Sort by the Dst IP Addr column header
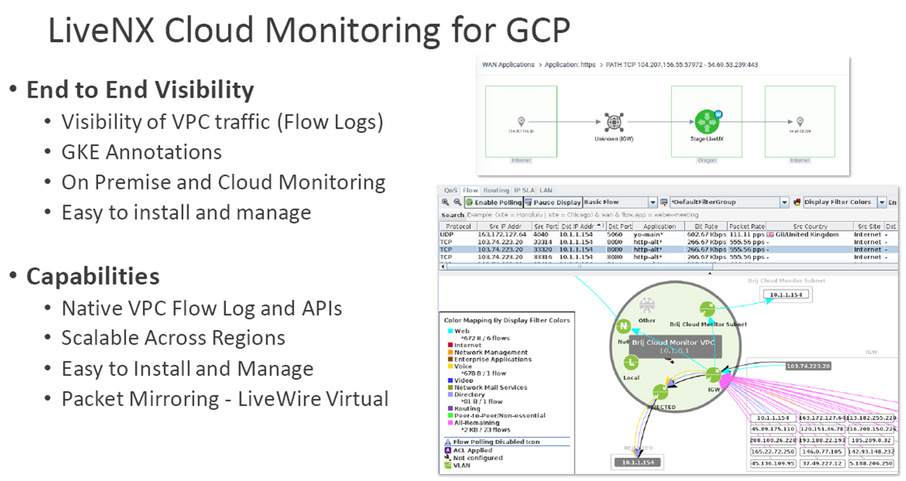 tap(582, 226)
